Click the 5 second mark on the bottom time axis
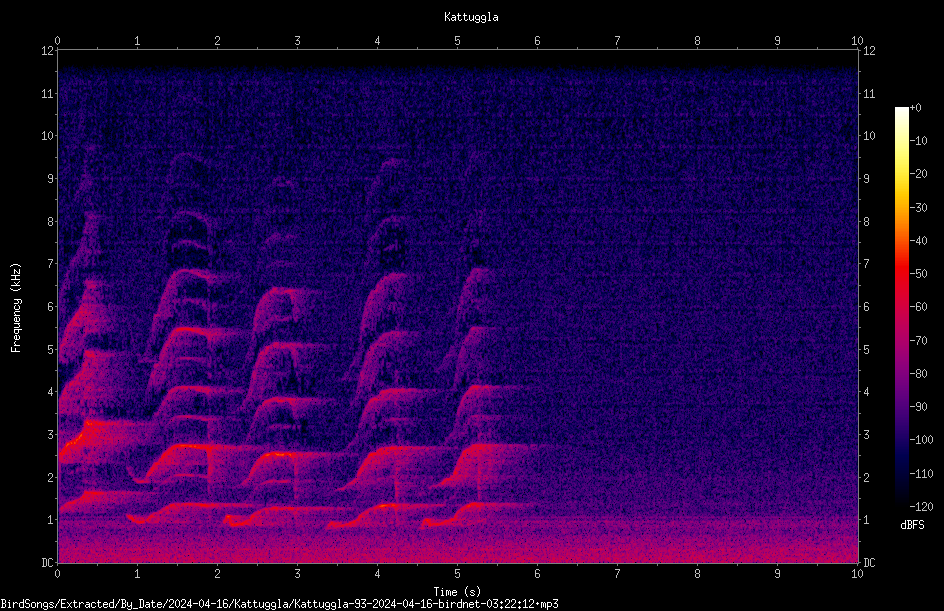Screen dimensions: 944x611 coord(458,574)
